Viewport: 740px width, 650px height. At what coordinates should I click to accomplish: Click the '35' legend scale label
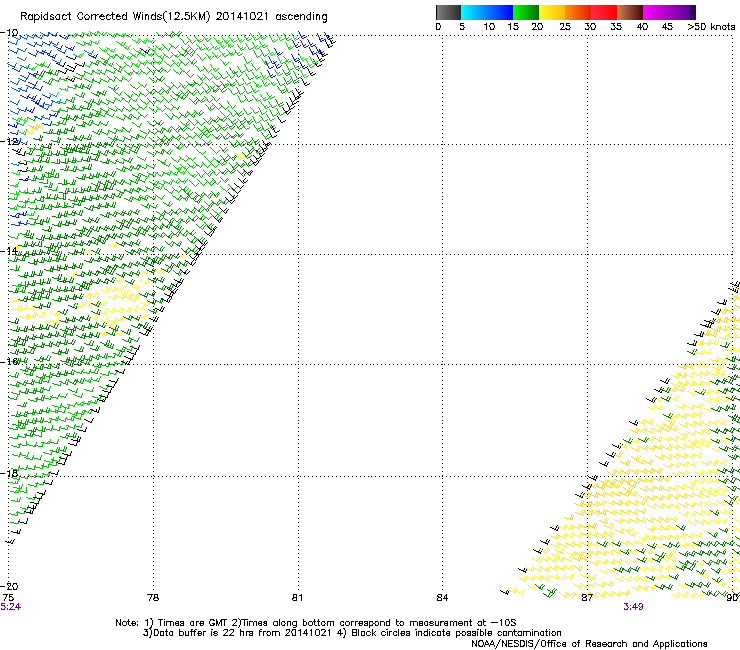tap(616, 27)
